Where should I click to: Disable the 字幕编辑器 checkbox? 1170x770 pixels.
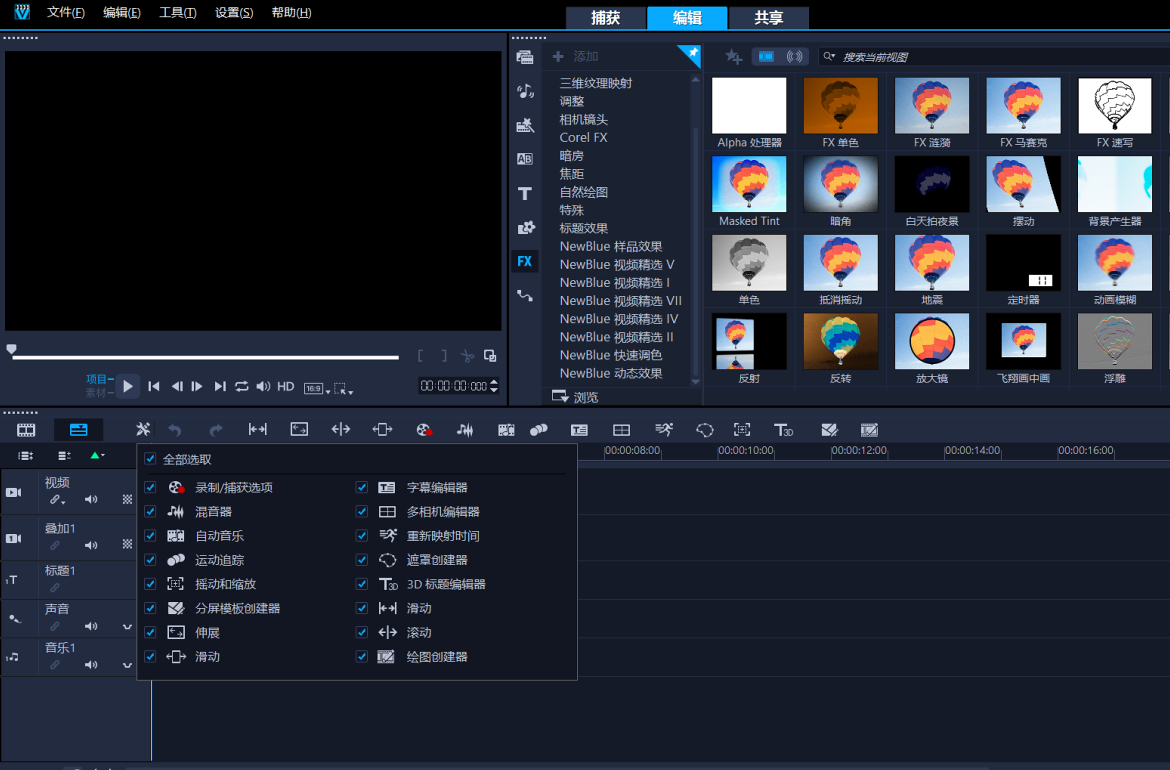coord(362,488)
